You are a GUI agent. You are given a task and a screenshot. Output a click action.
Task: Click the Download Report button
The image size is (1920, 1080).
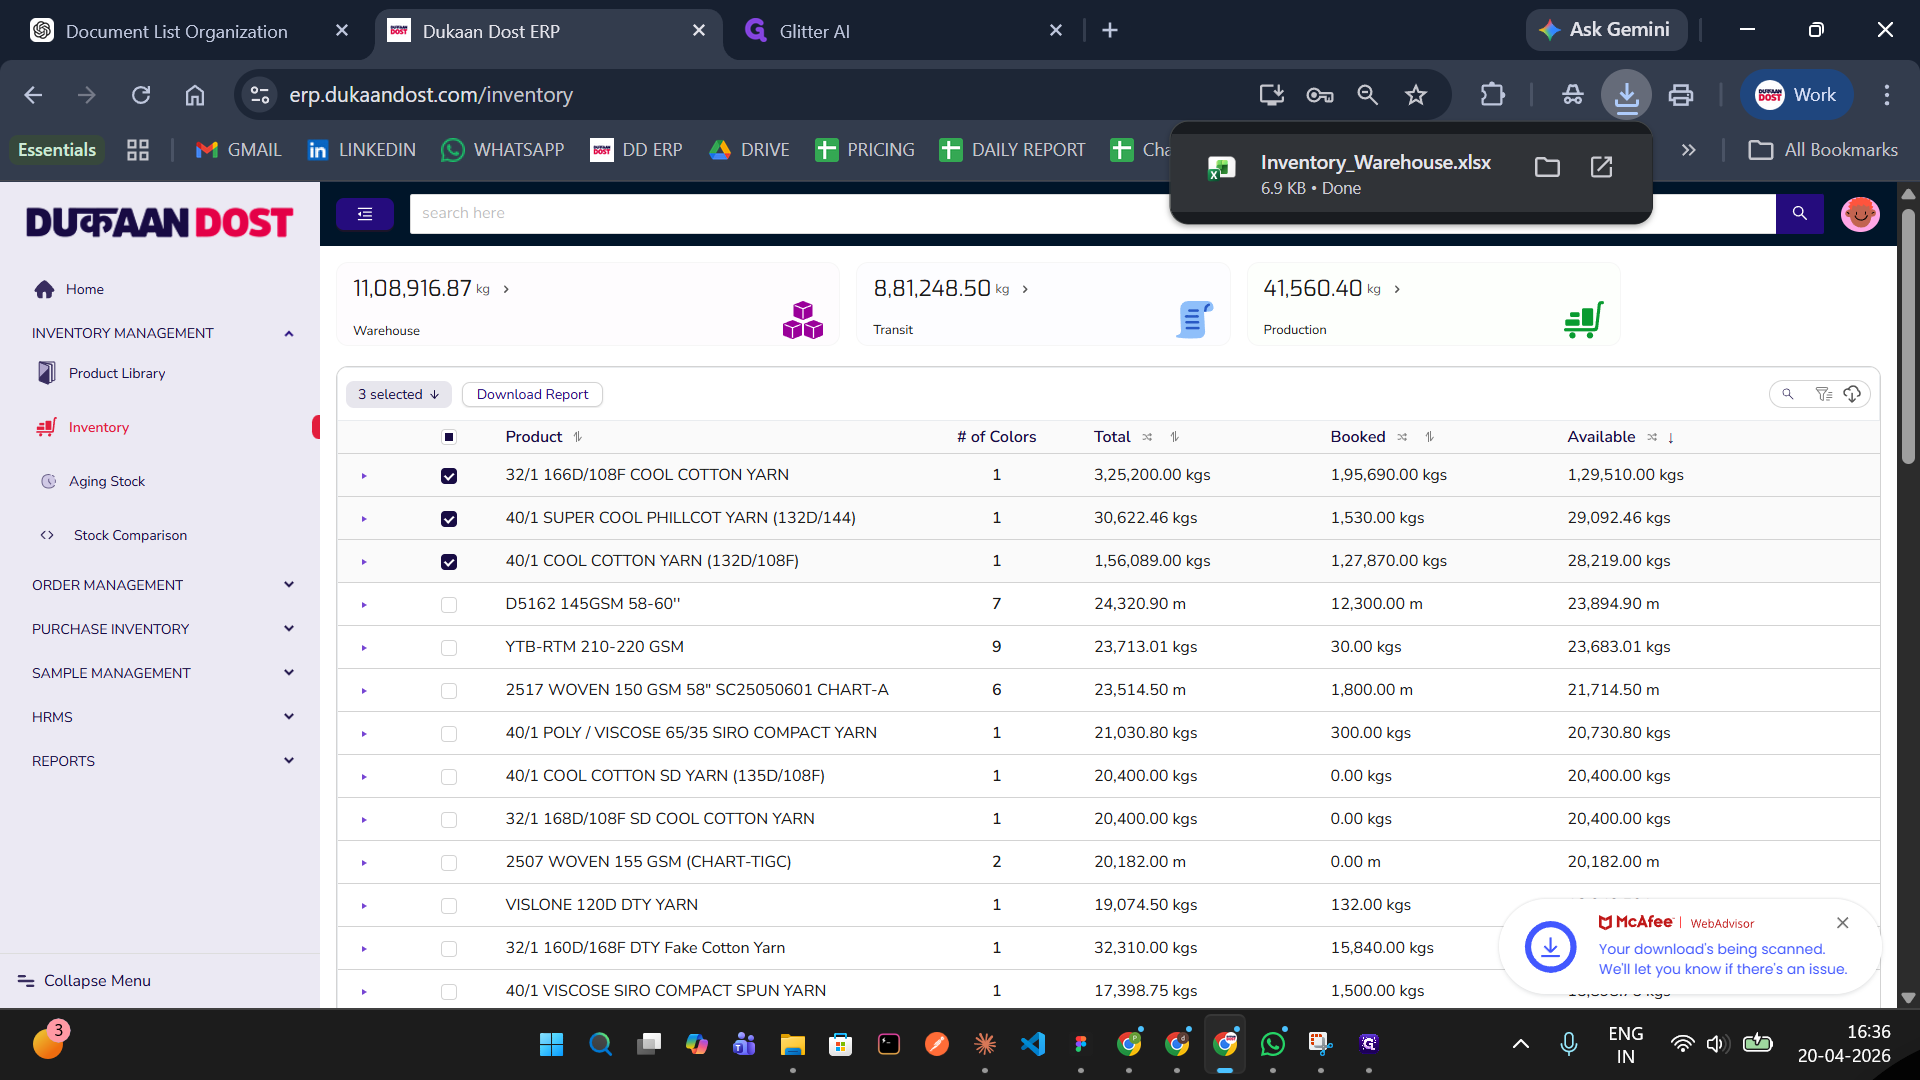coord(532,394)
